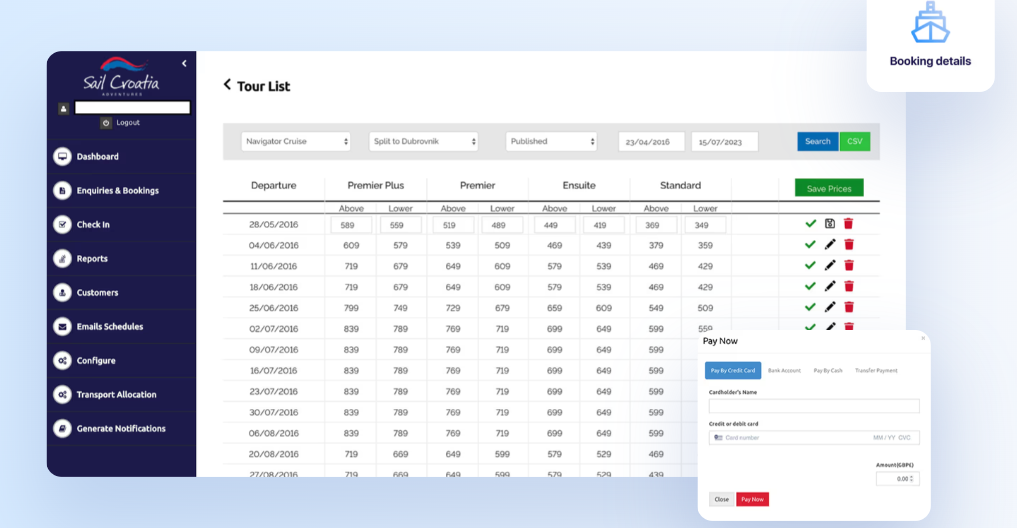1017x528 pixels.
Task: Click the delete trash icon for 04/06/2016
Action: pos(849,245)
